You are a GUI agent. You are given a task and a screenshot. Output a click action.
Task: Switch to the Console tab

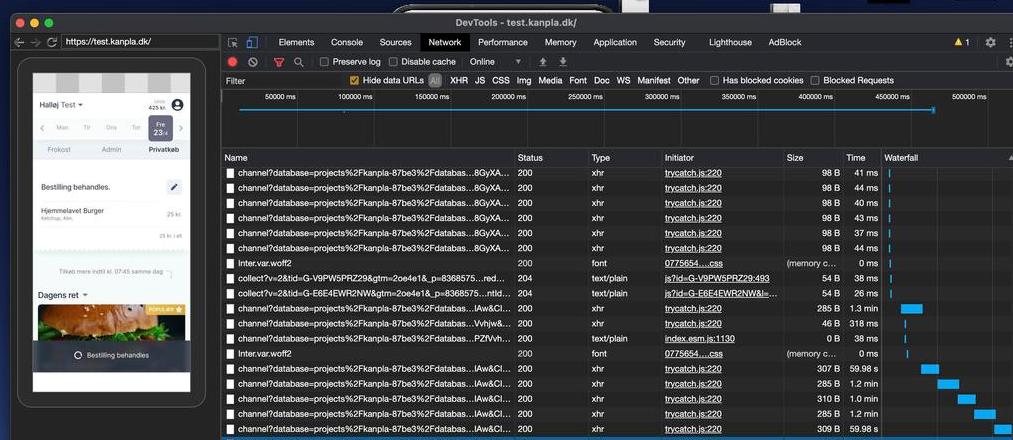pos(347,43)
